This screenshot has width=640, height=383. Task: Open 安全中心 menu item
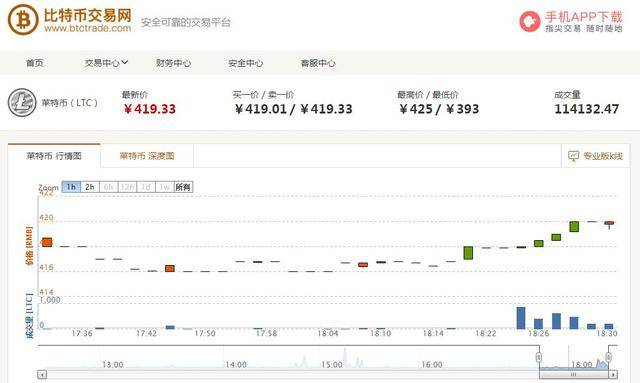245,63
